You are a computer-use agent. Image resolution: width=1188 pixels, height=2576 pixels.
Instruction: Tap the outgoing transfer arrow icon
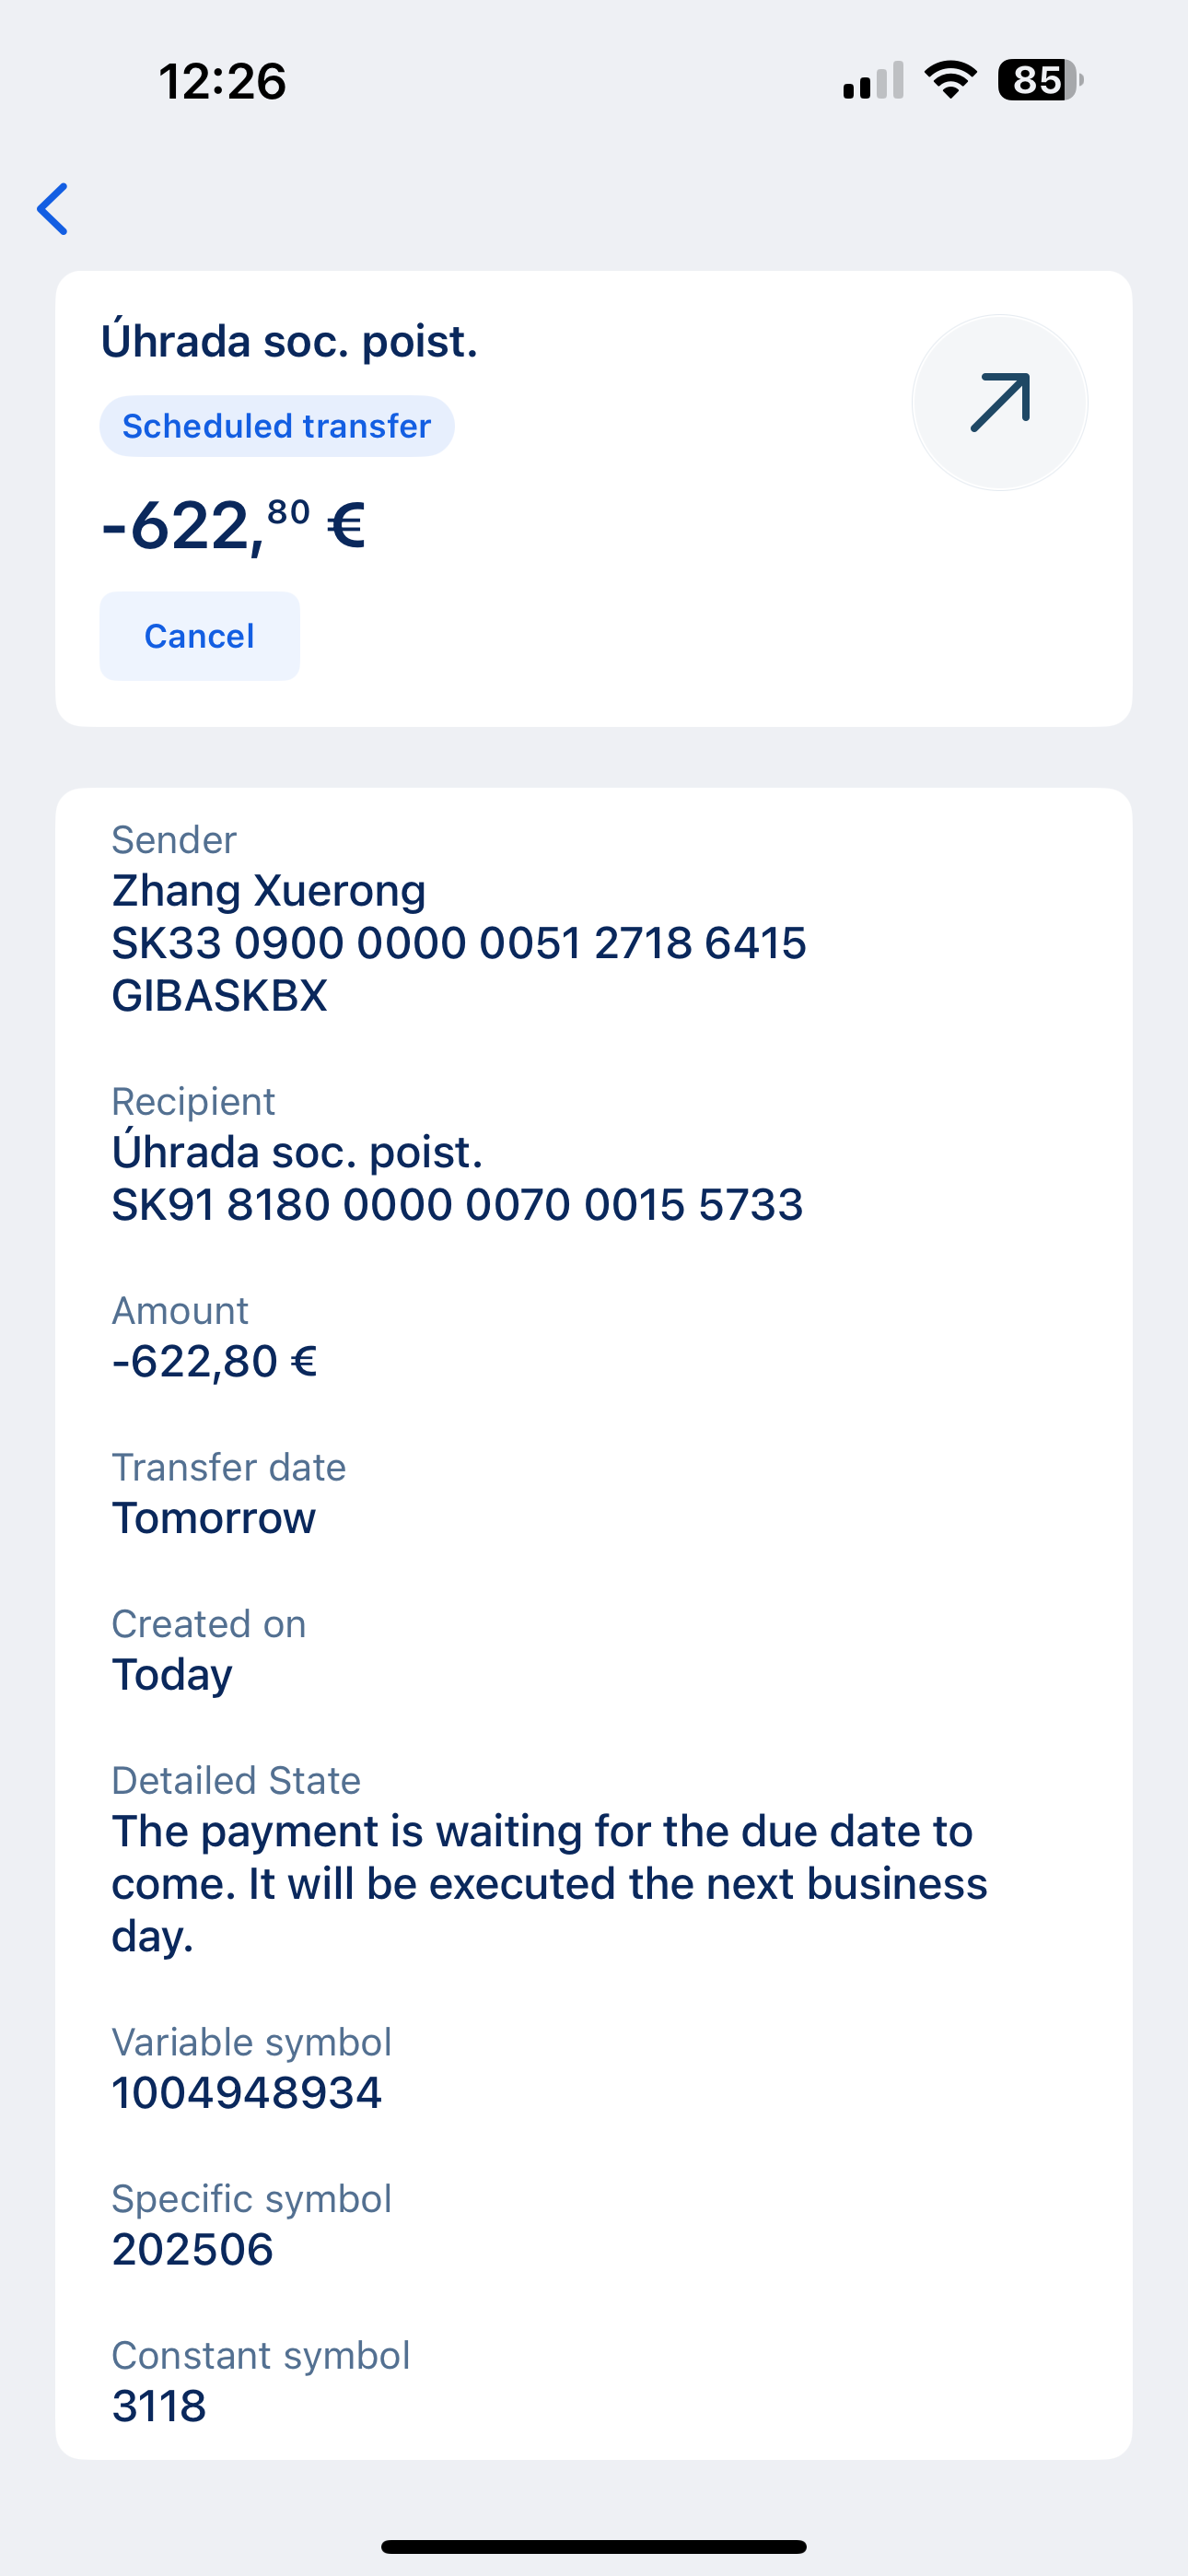[1000, 402]
